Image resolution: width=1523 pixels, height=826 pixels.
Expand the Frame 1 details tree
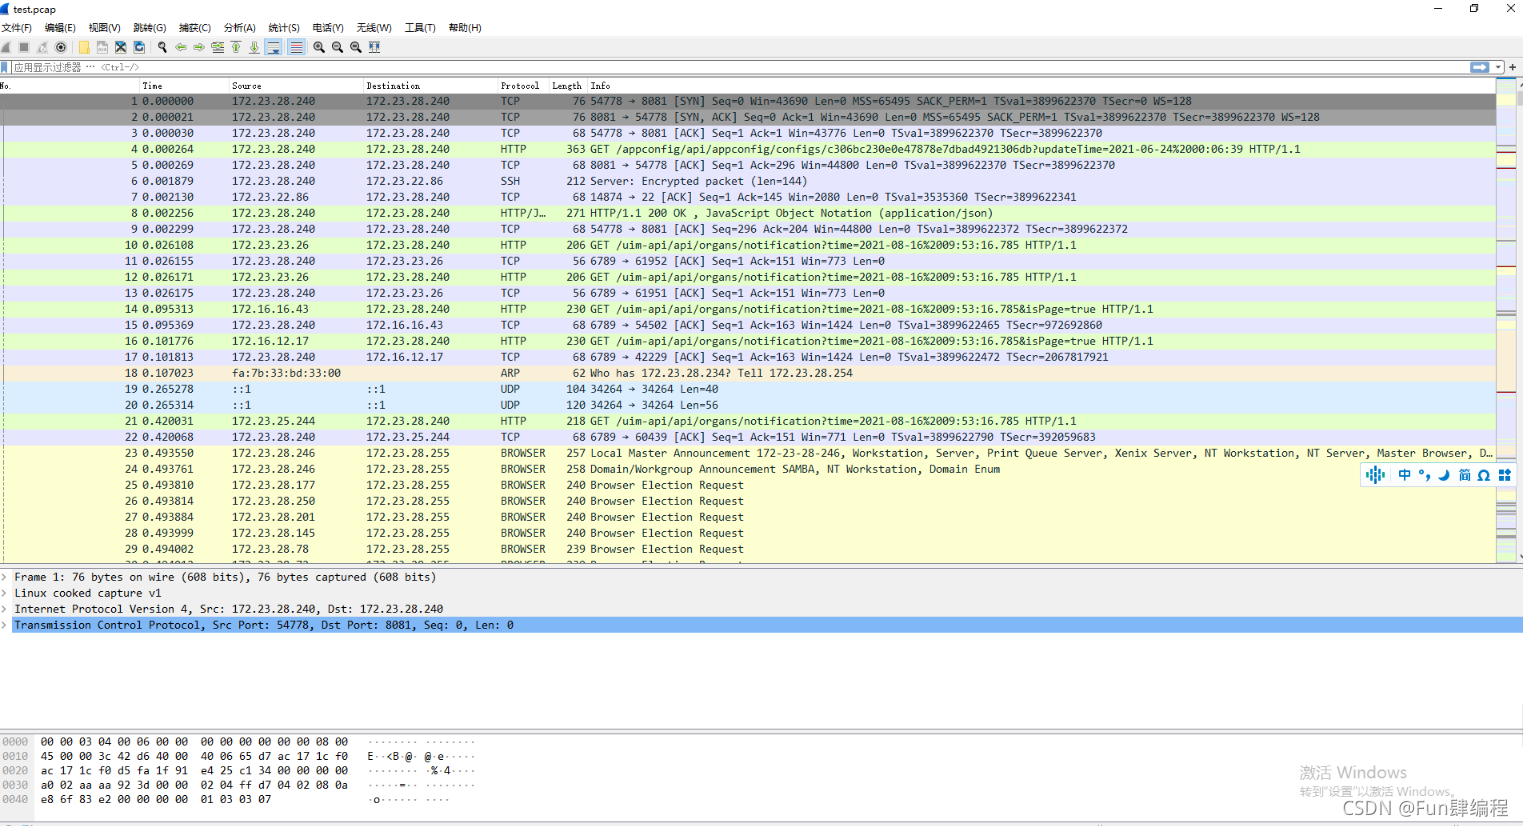tap(5, 577)
